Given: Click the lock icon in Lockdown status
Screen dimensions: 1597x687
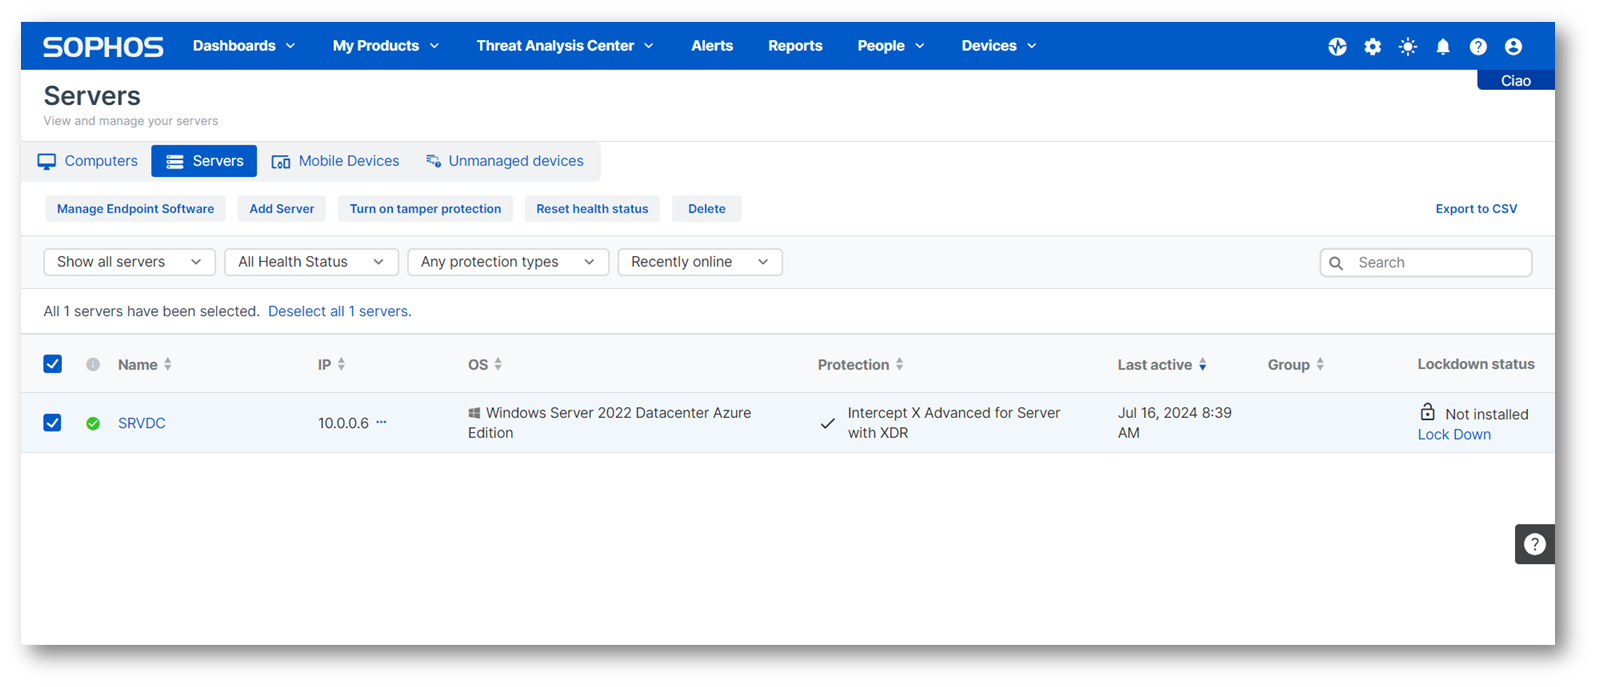Looking at the screenshot, I should (1428, 412).
